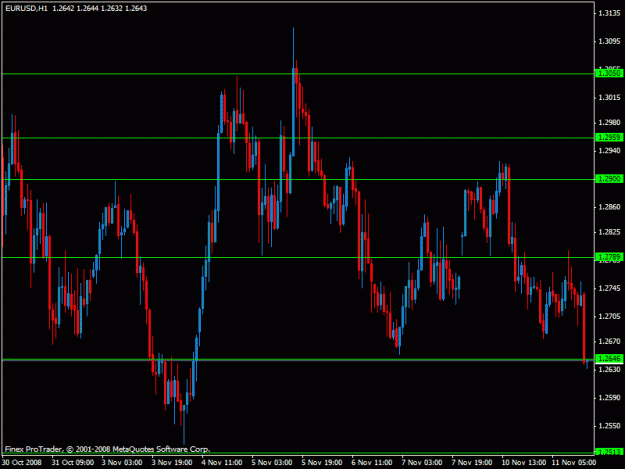Click the green 1.2900 price level tag
This screenshot has height=469, width=625.
pos(609,179)
